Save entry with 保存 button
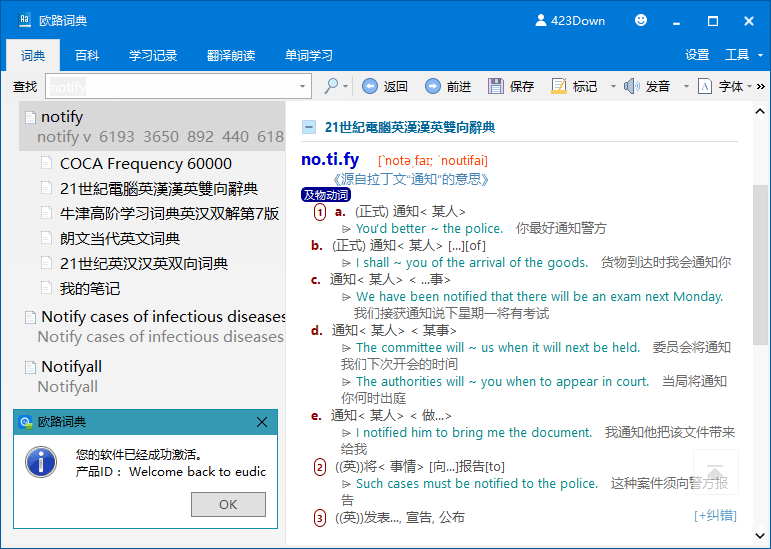771x549 pixels. tap(511, 87)
